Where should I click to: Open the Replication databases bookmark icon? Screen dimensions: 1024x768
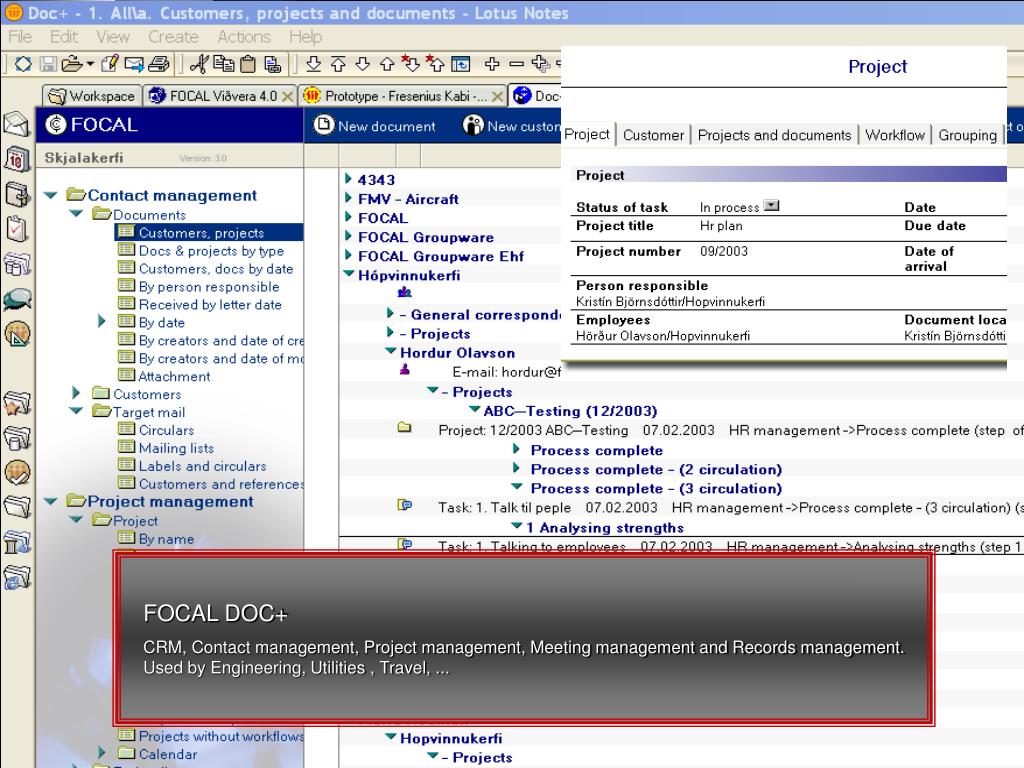16,264
